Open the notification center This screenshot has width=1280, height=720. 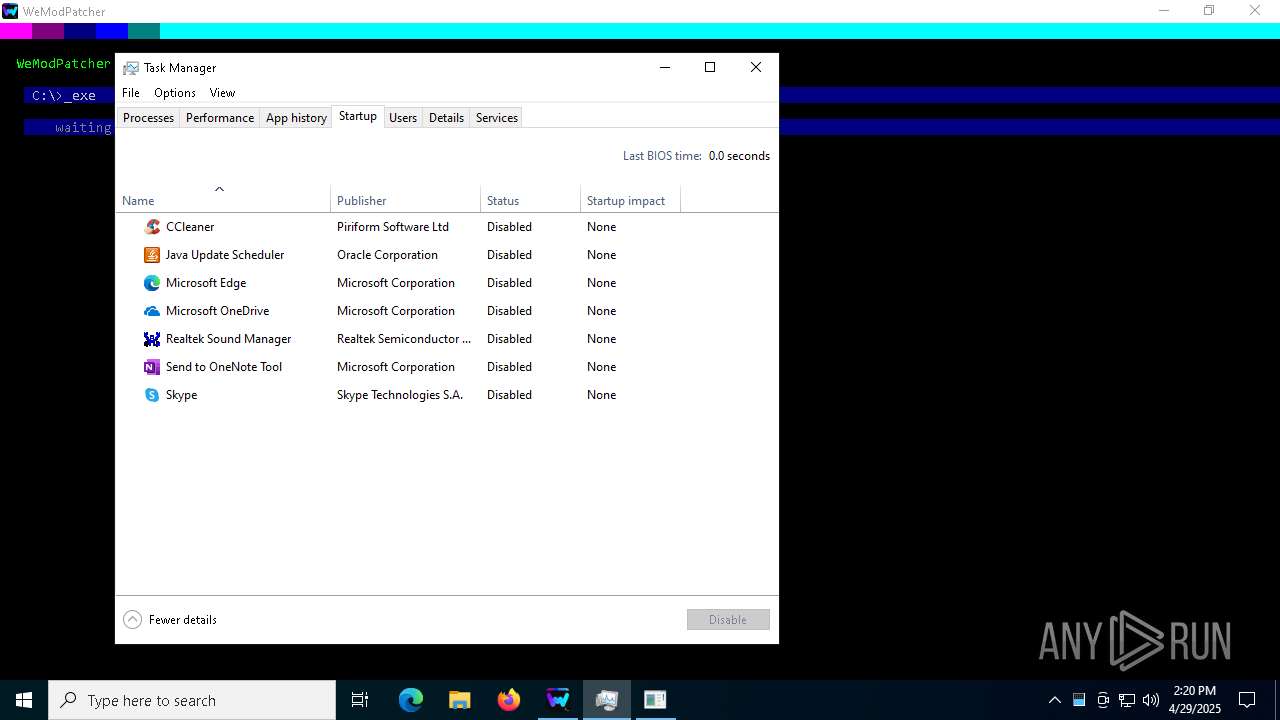point(1247,700)
